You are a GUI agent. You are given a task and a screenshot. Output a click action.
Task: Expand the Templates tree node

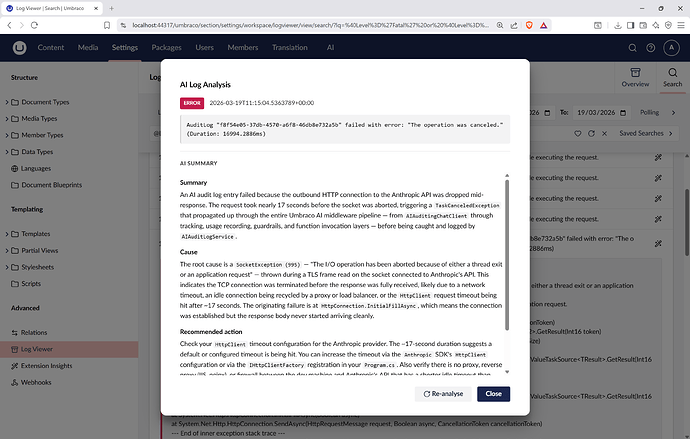7,234
